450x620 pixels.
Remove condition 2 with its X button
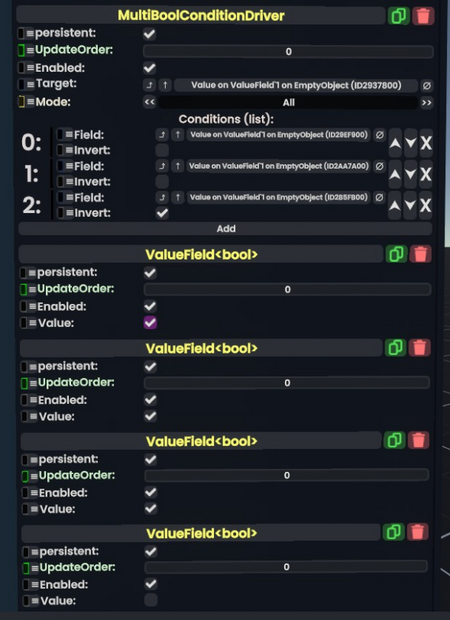point(425,205)
